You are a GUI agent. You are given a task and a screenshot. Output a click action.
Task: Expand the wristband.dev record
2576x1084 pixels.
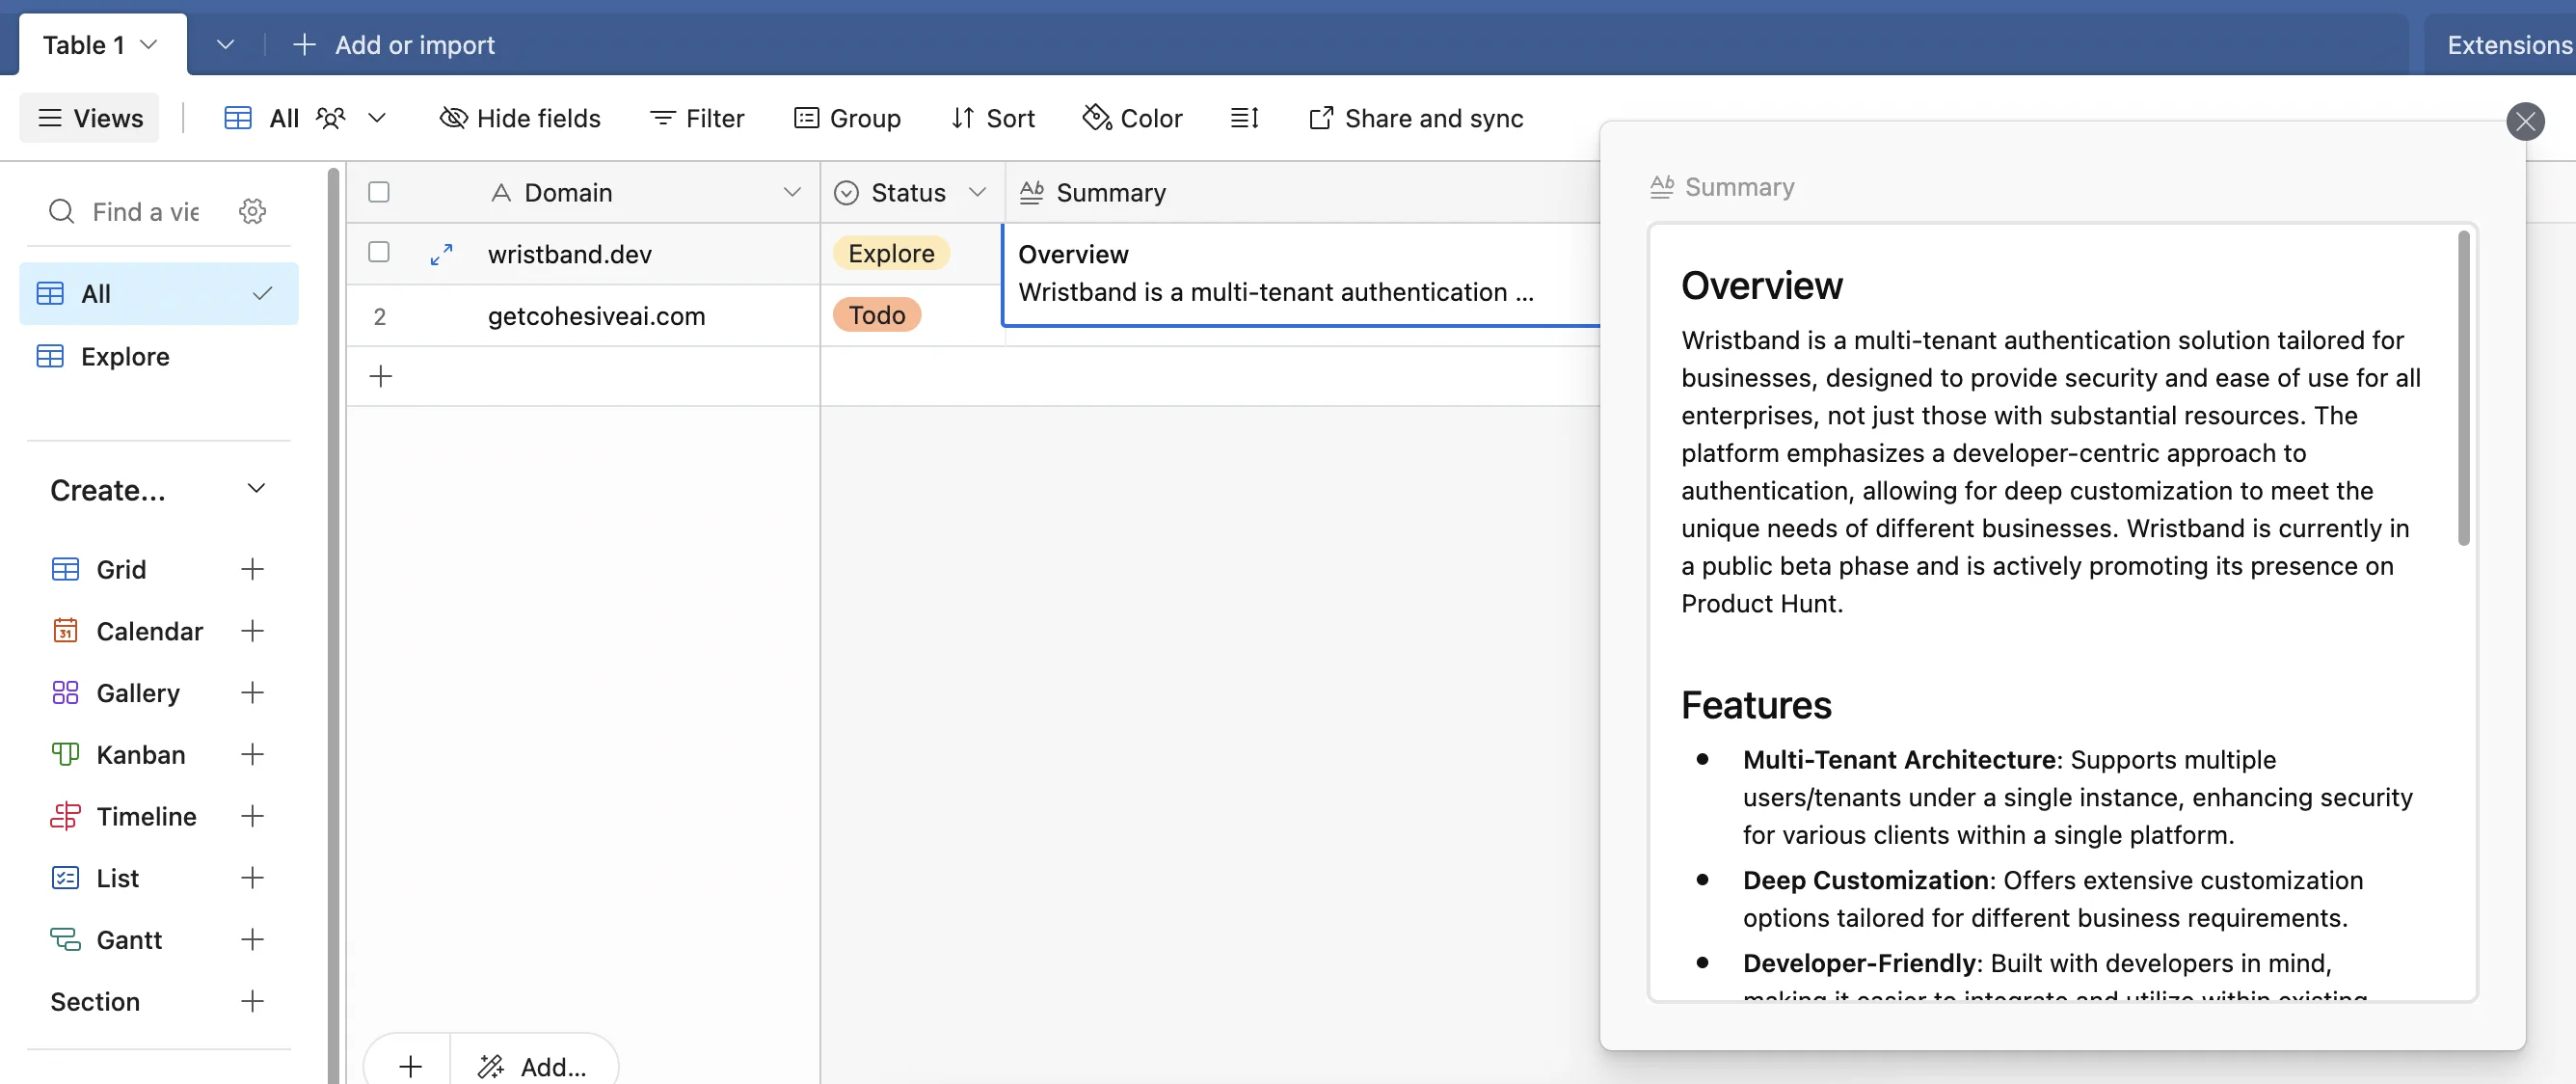(x=441, y=254)
